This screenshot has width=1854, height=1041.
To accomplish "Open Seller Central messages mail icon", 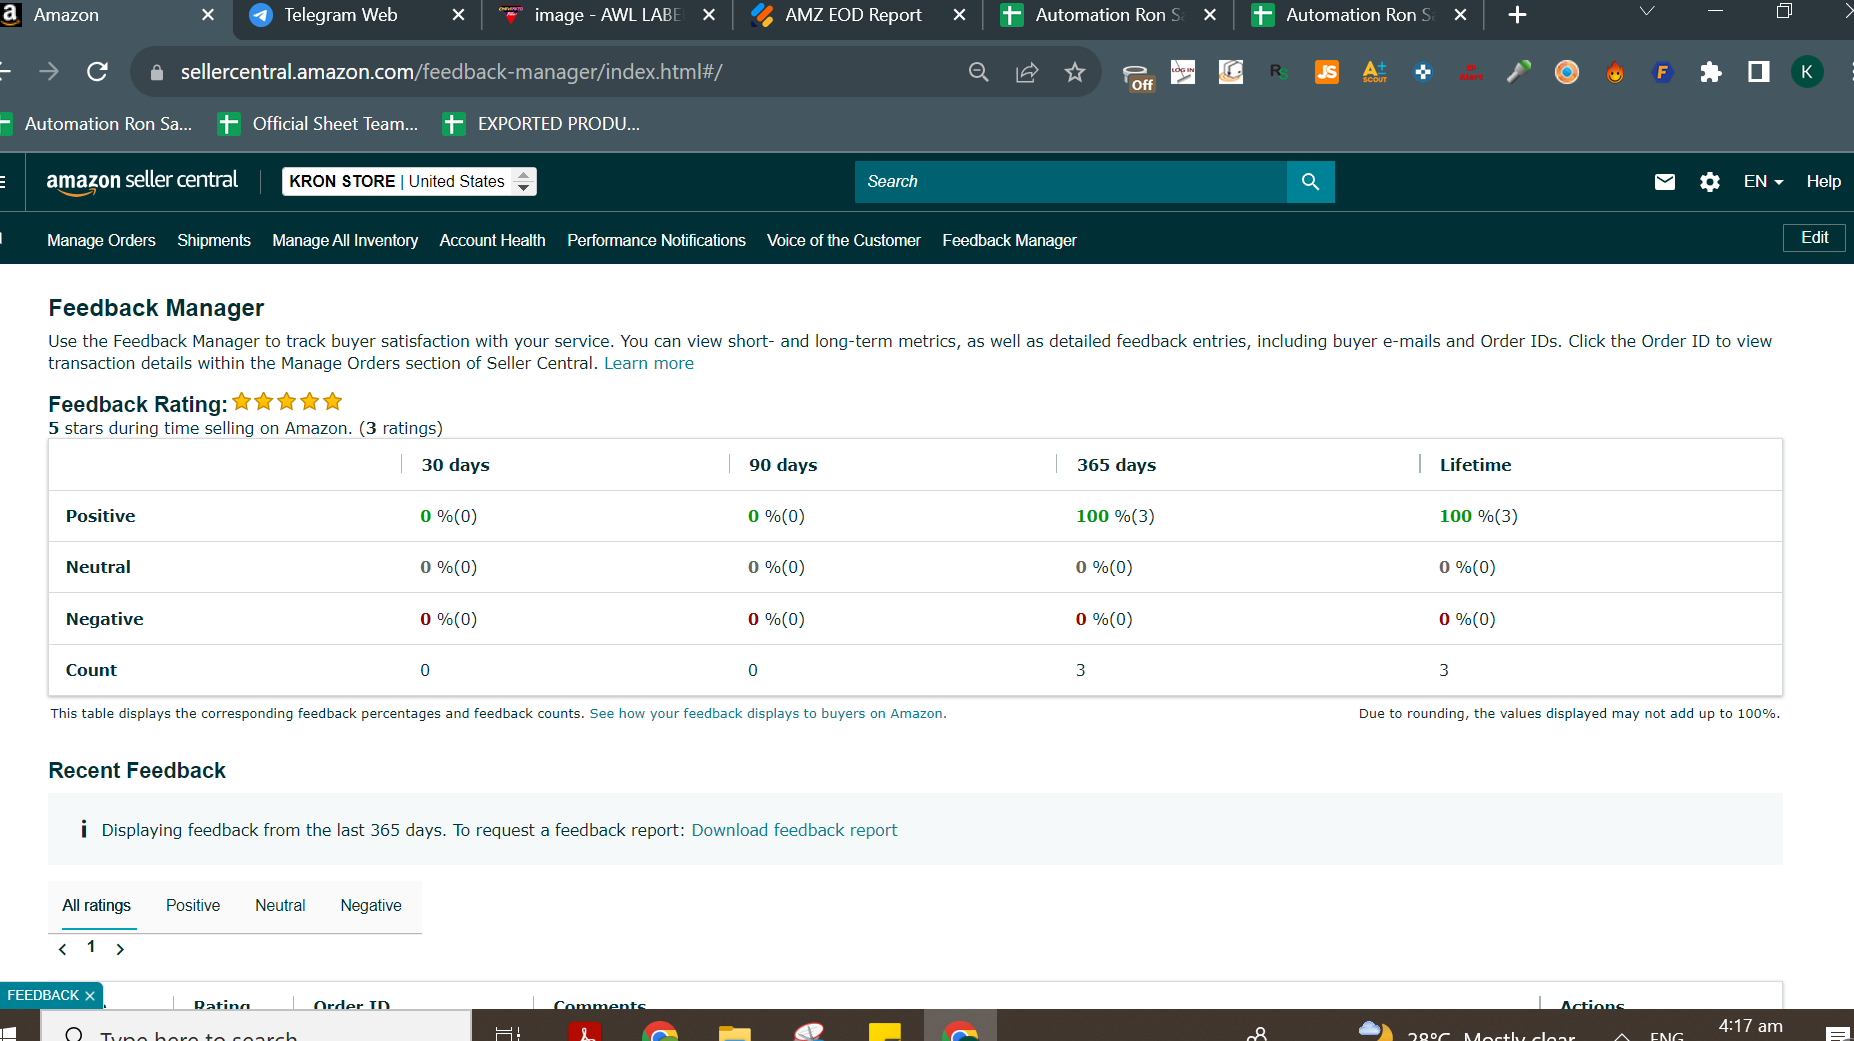I will [1665, 182].
